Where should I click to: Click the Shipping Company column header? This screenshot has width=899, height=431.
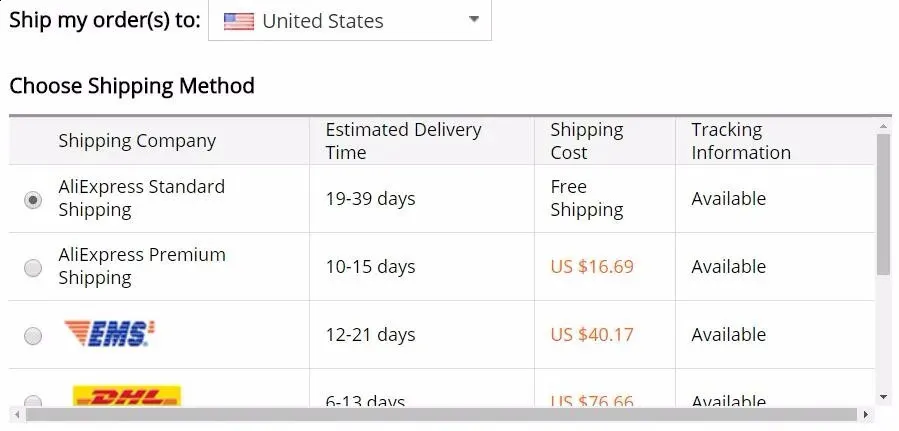pos(137,141)
